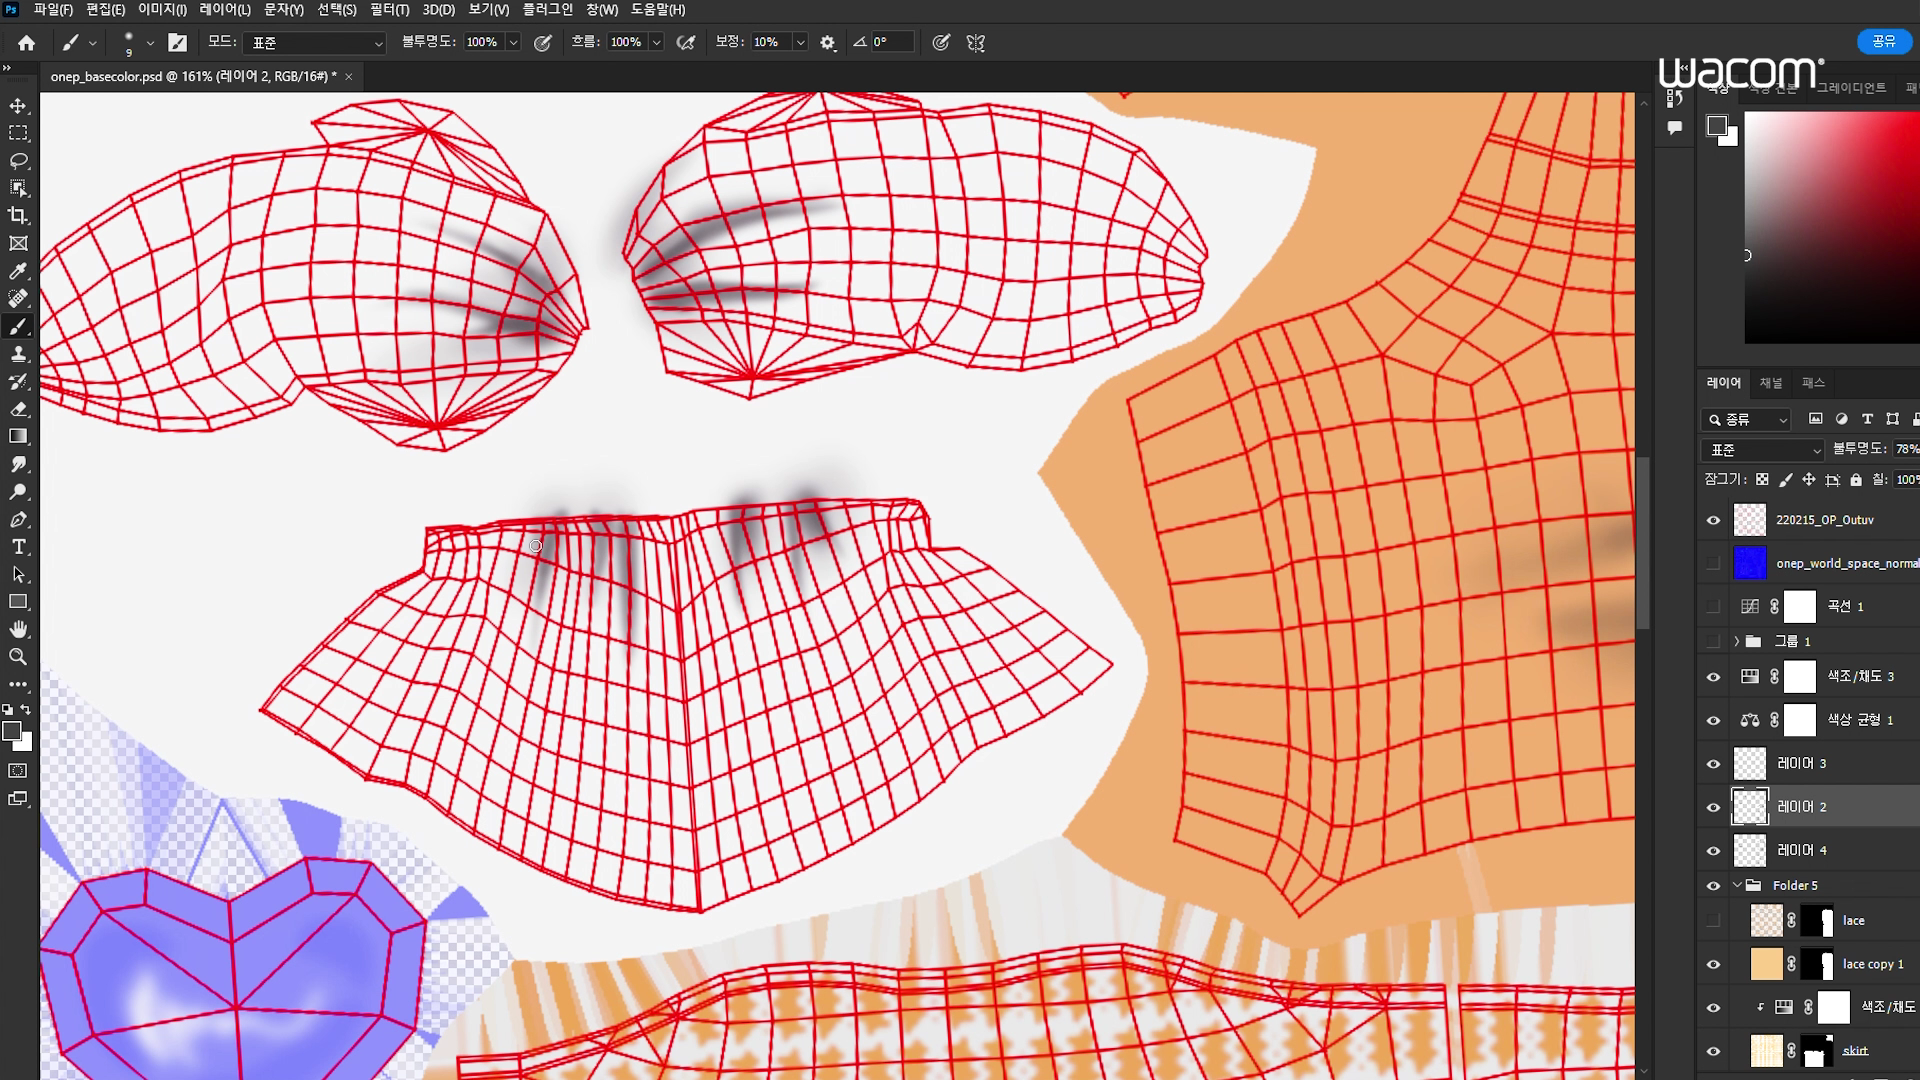1920x1080 pixels.
Task: Select the Move tool
Action: pos(18,106)
